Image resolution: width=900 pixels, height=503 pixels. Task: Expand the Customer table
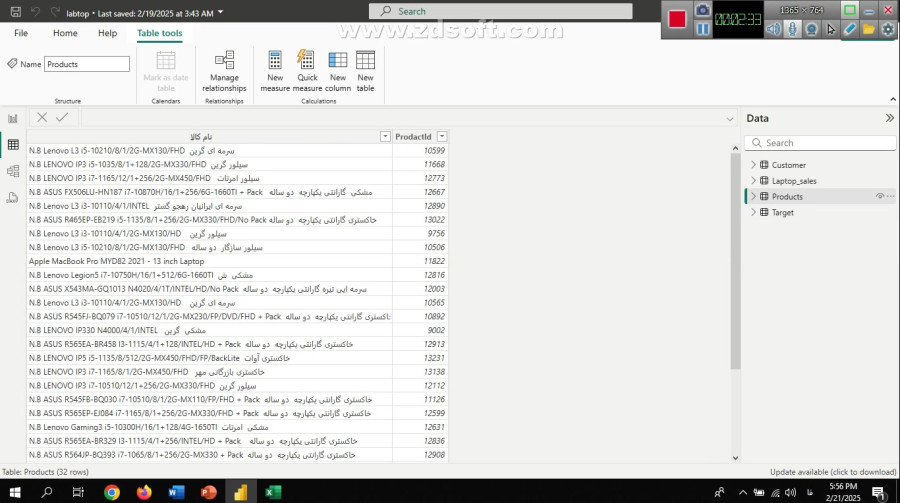(x=753, y=165)
